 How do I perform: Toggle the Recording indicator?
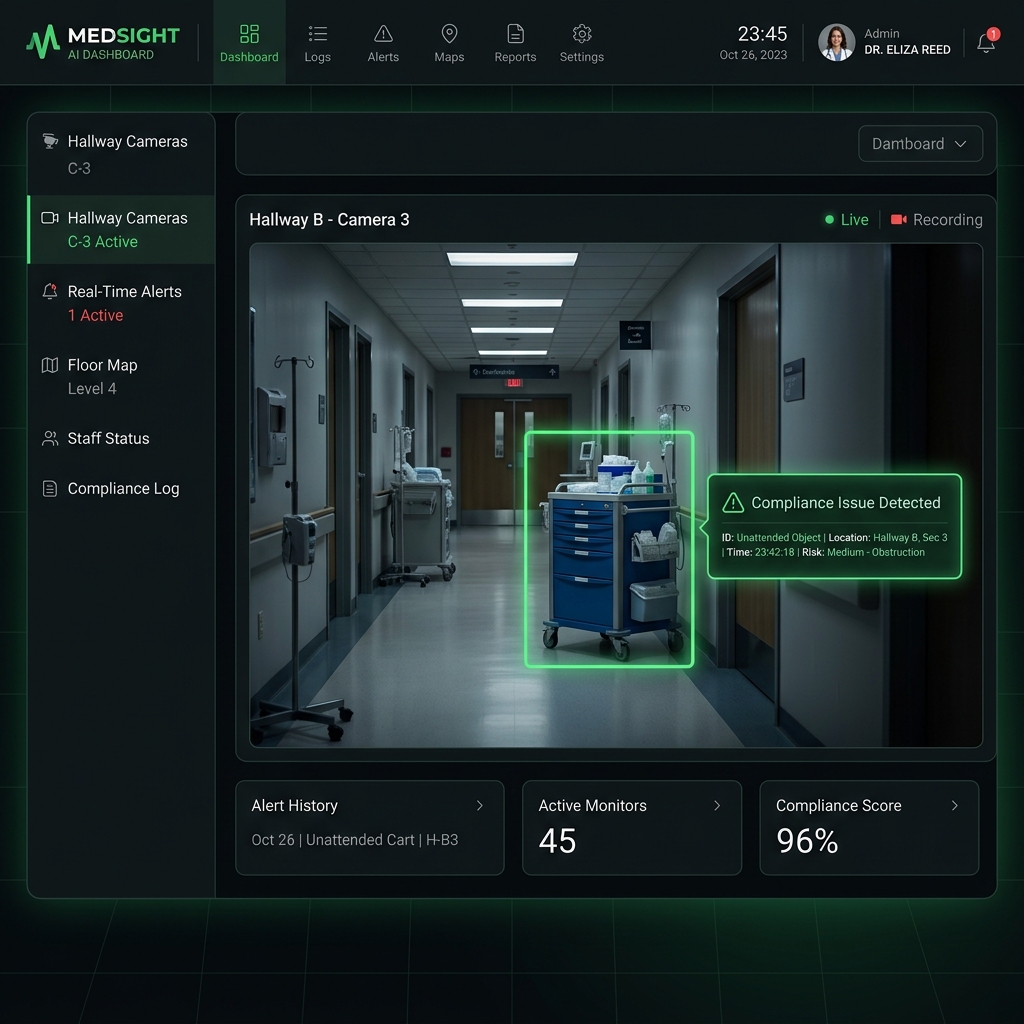[935, 219]
